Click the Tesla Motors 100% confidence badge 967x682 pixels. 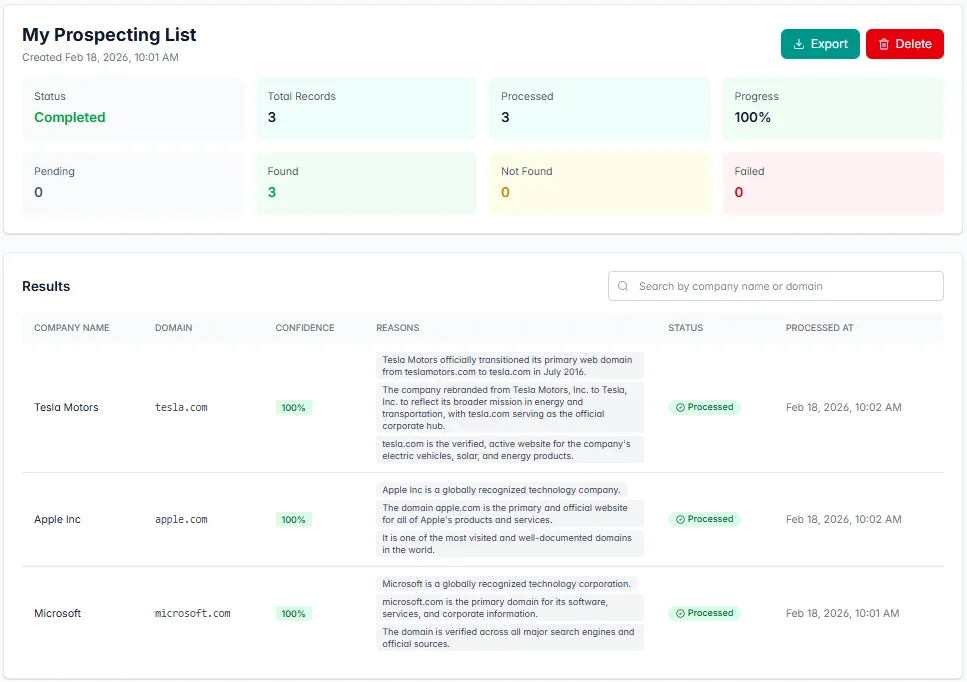294,408
